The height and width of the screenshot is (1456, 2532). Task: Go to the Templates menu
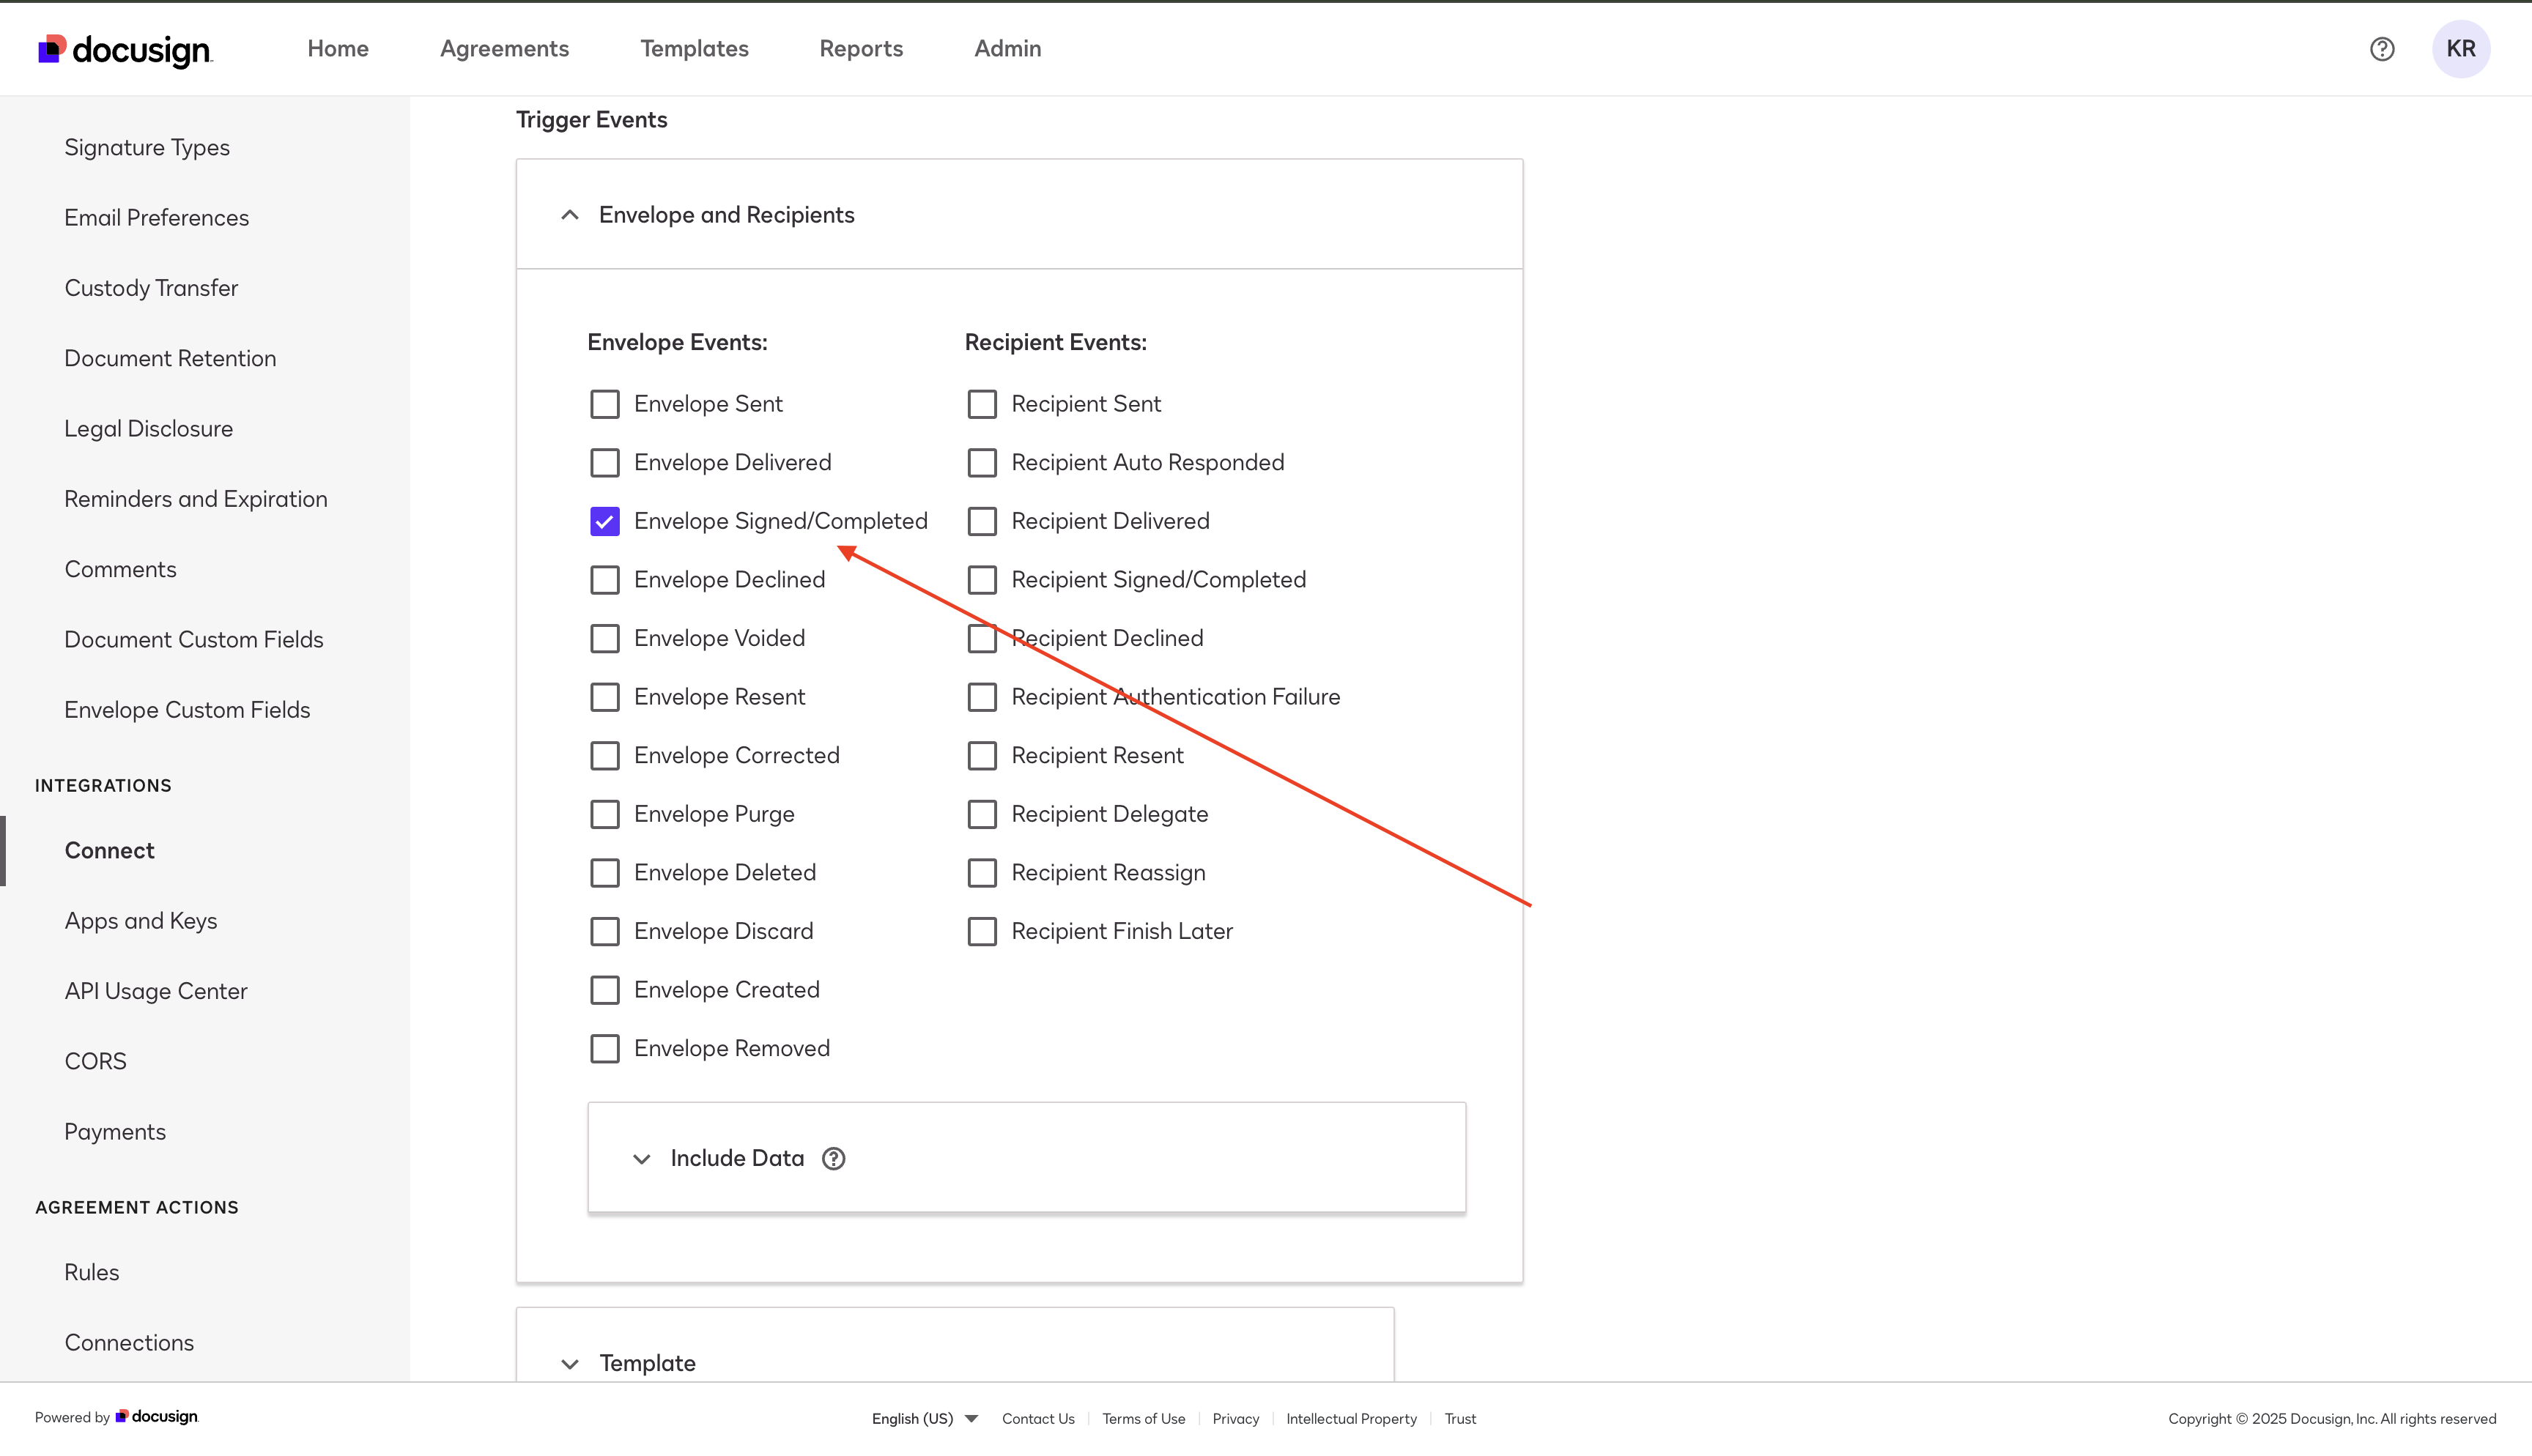coord(694,49)
